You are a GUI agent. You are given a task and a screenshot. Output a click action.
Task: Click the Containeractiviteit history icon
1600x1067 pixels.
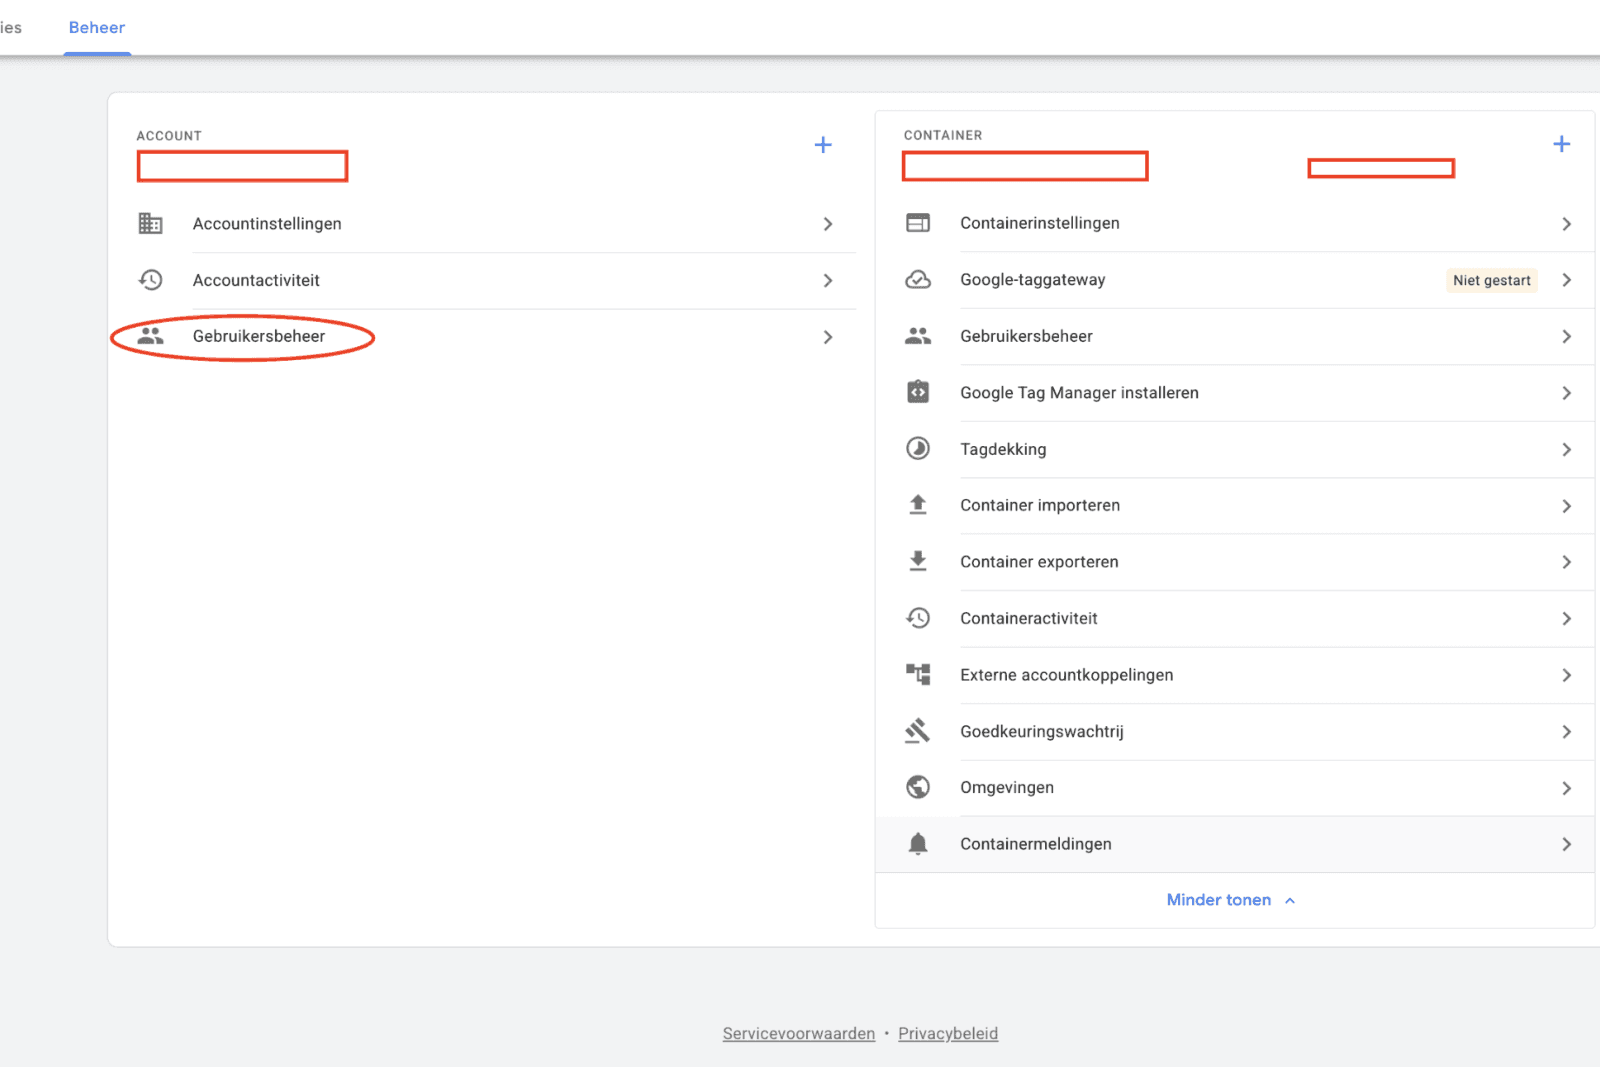[918, 618]
